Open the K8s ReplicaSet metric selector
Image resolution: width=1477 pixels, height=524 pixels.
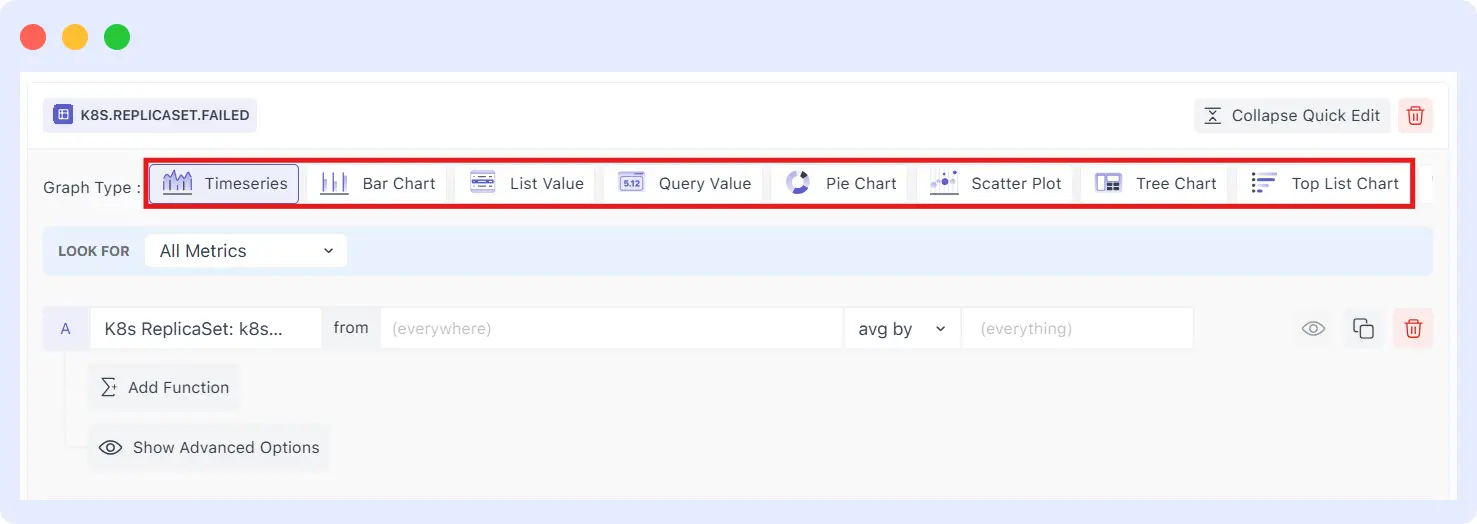tap(205, 328)
